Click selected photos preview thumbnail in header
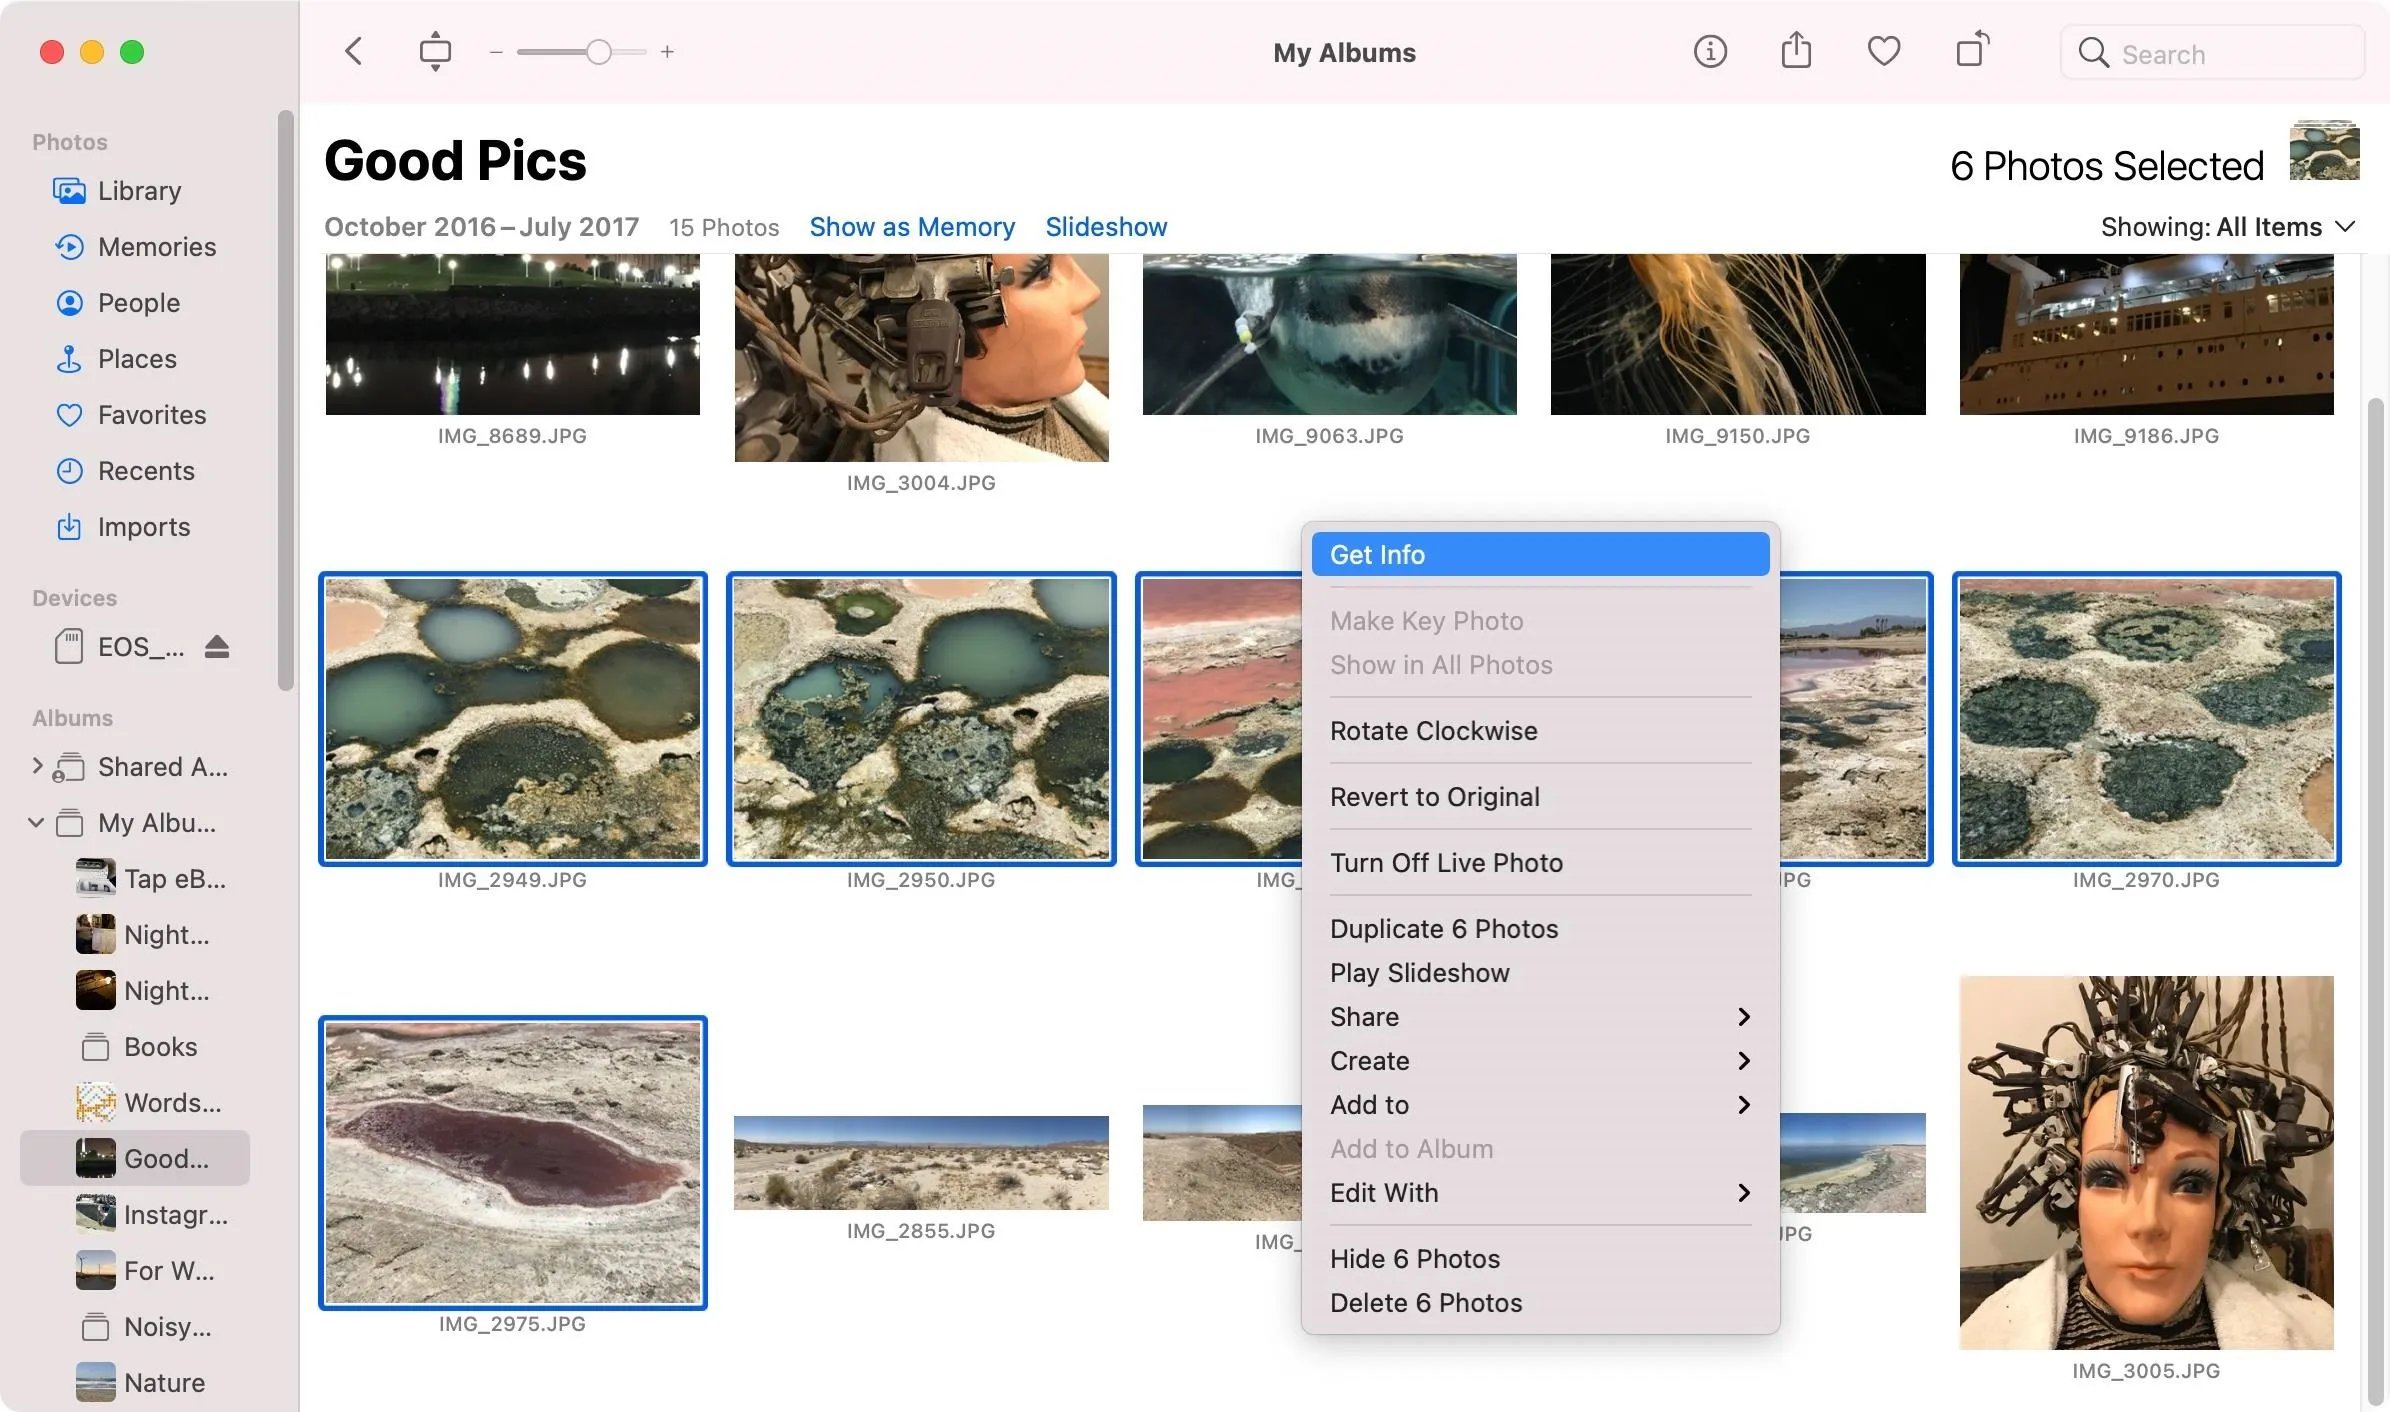 [x=2324, y=150]
